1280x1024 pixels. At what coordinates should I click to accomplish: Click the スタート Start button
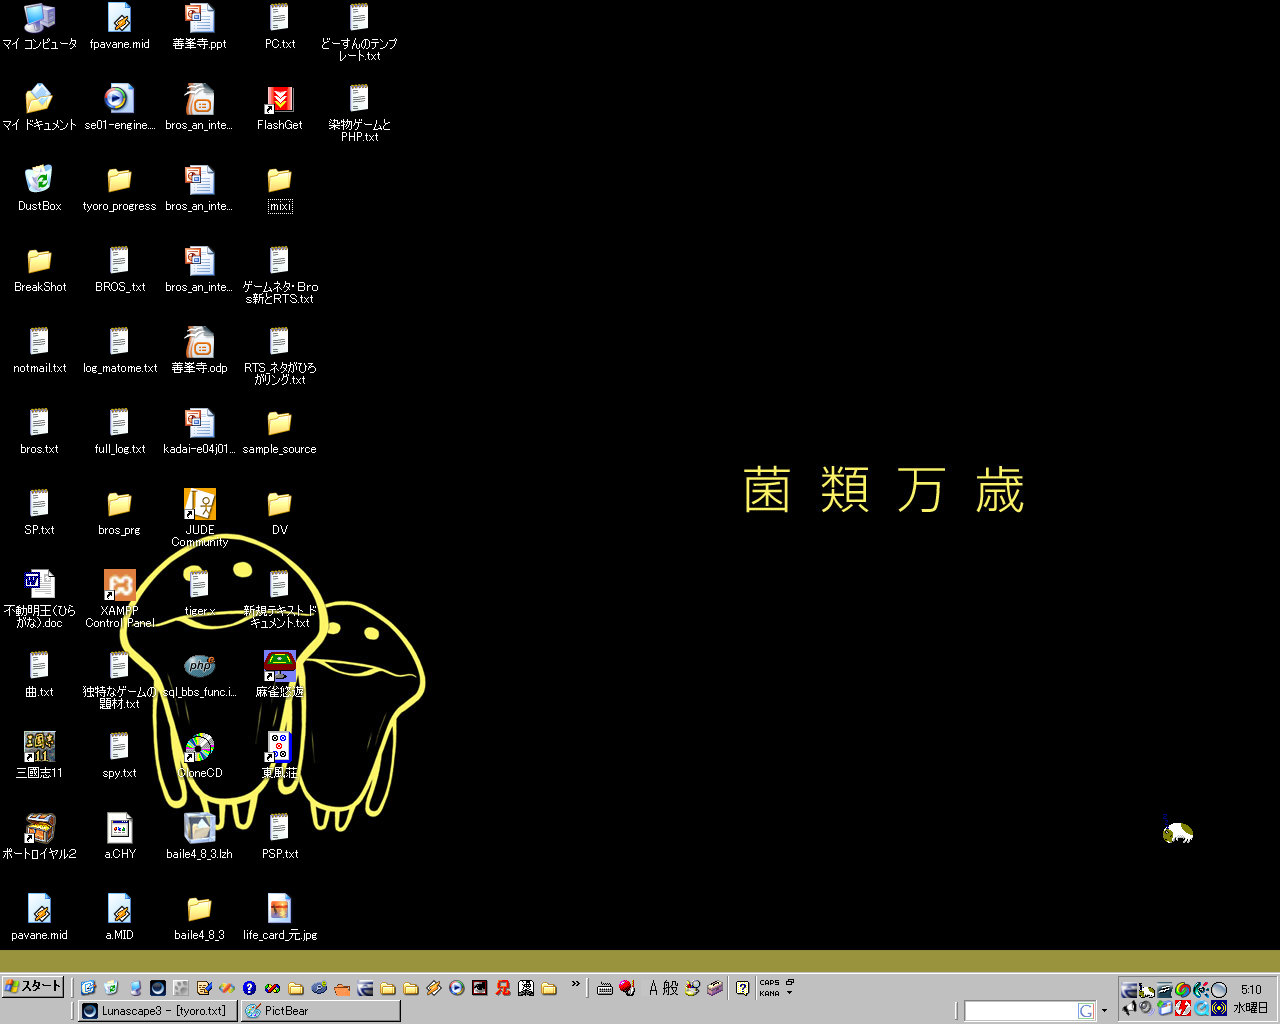click(33, 987)
